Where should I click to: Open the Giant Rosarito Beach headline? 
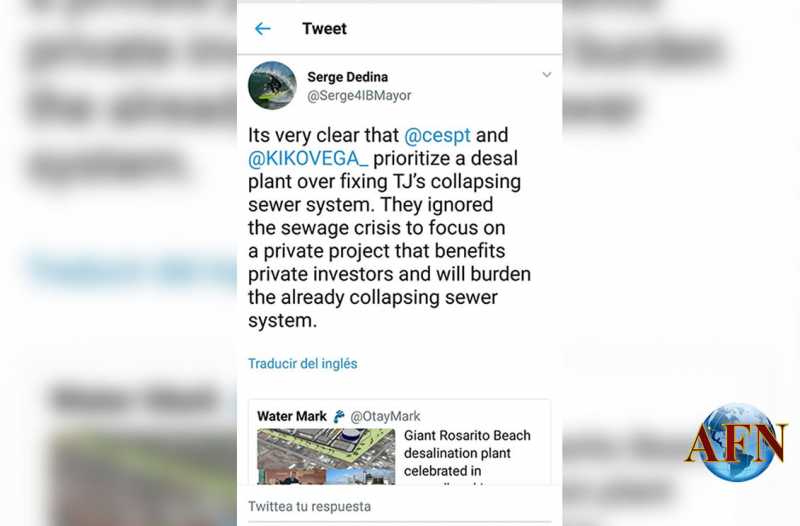point(467,454)
